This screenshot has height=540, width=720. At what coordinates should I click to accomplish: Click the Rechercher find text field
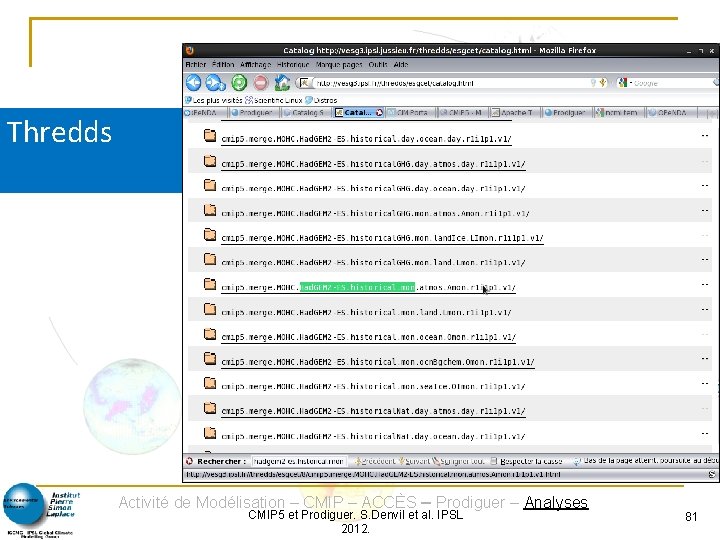[x=299, y=461]
